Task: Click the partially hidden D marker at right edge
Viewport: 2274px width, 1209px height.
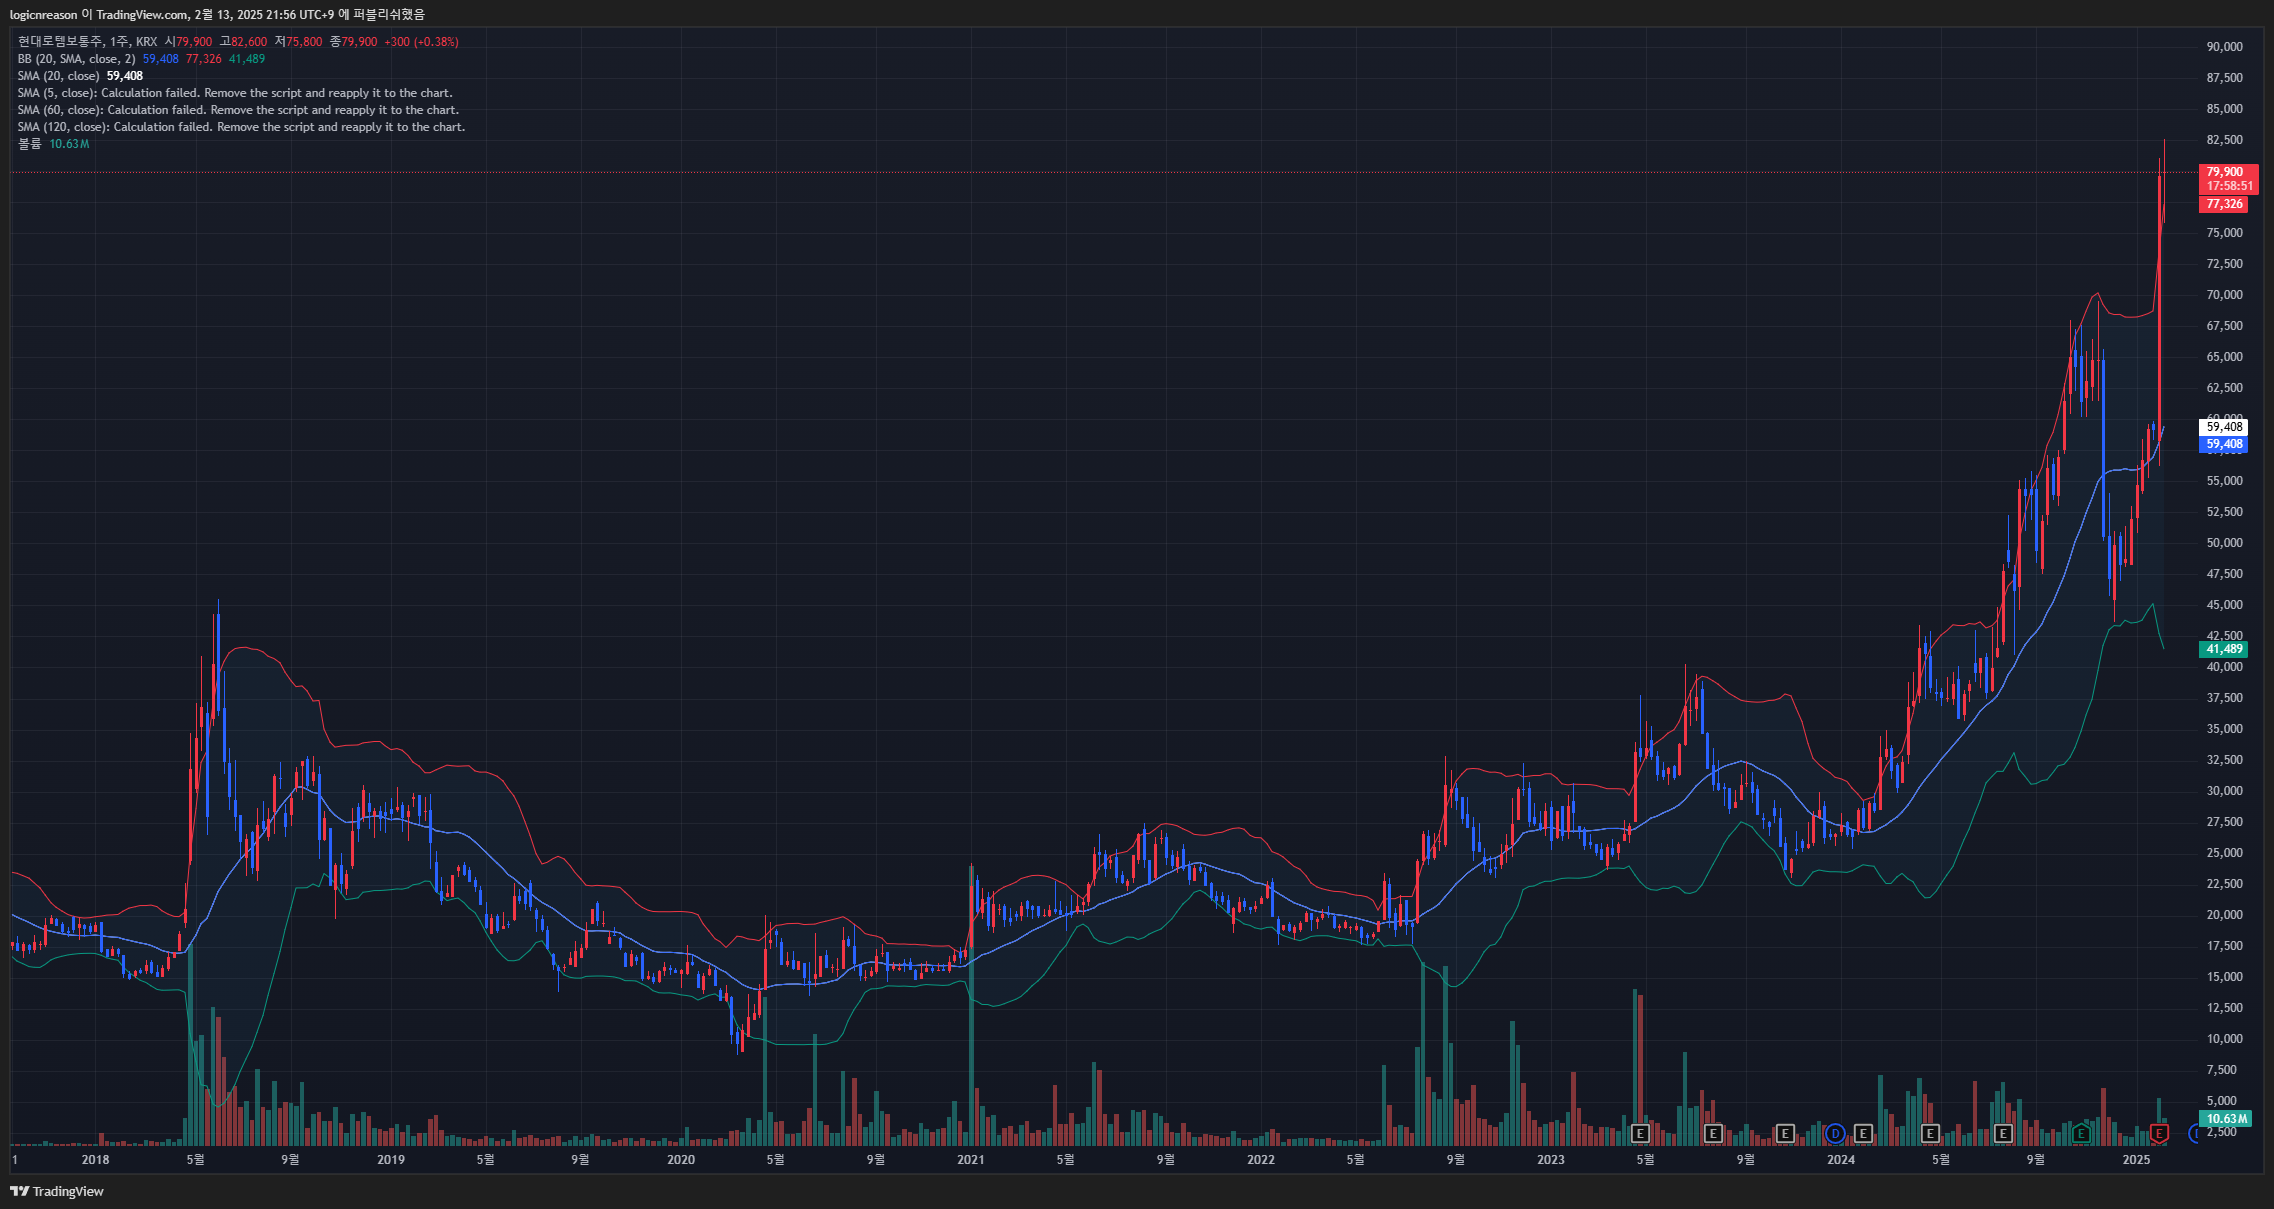Action: (2194, 1133)
